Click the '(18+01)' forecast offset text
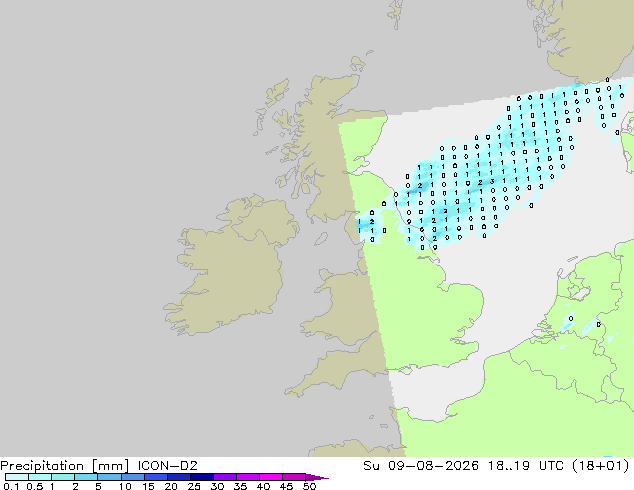 (601, 466)
